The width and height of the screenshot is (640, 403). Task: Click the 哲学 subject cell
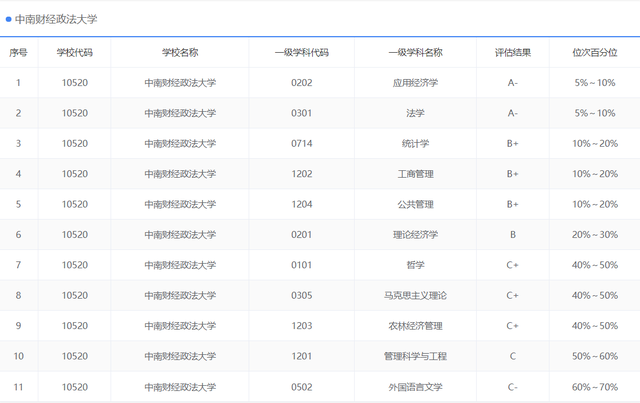pyautogui.click(x=416, y=265)
